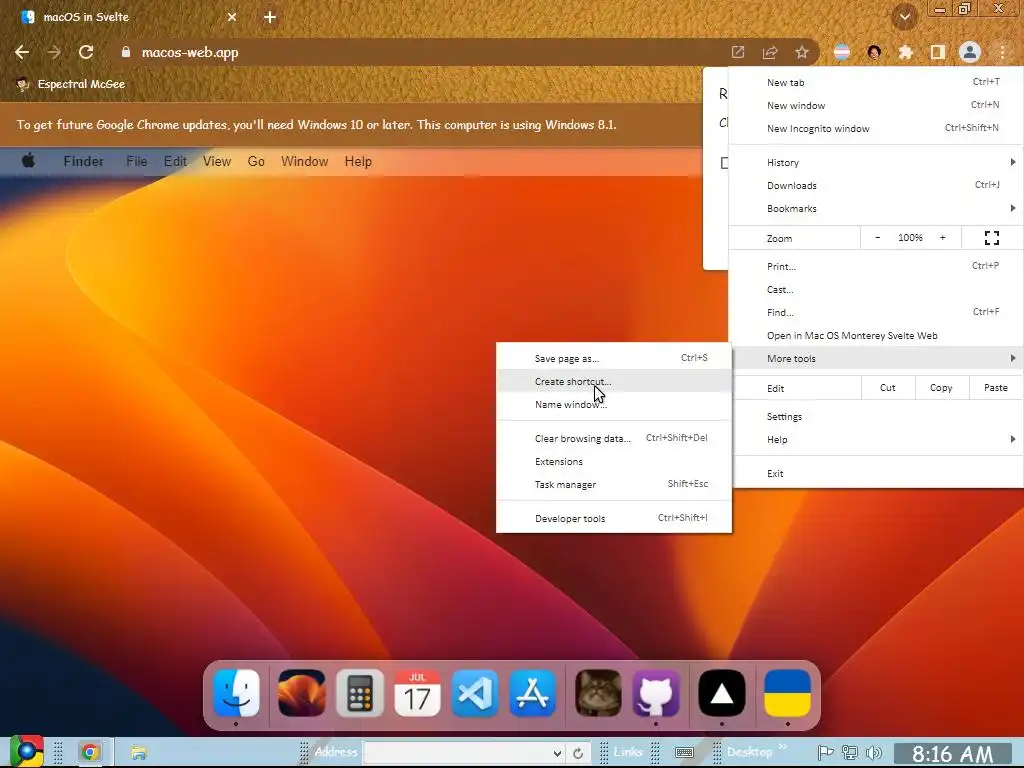Select New Incognito window
This screenshot has height=768, width=1024.
[x=876, y=128]
